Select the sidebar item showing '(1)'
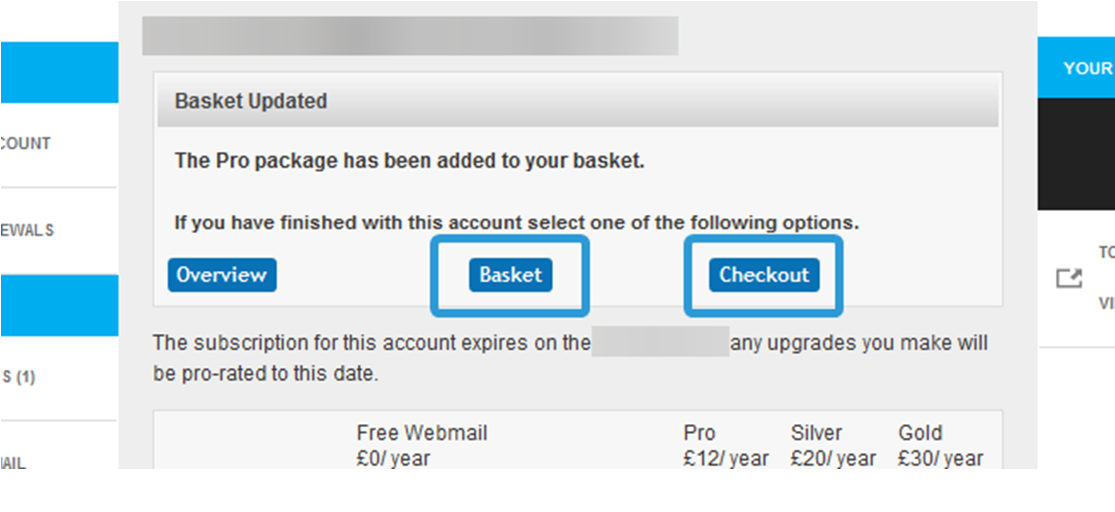The height and width of the screenshot is (512, 1115). tap(22, 377)
